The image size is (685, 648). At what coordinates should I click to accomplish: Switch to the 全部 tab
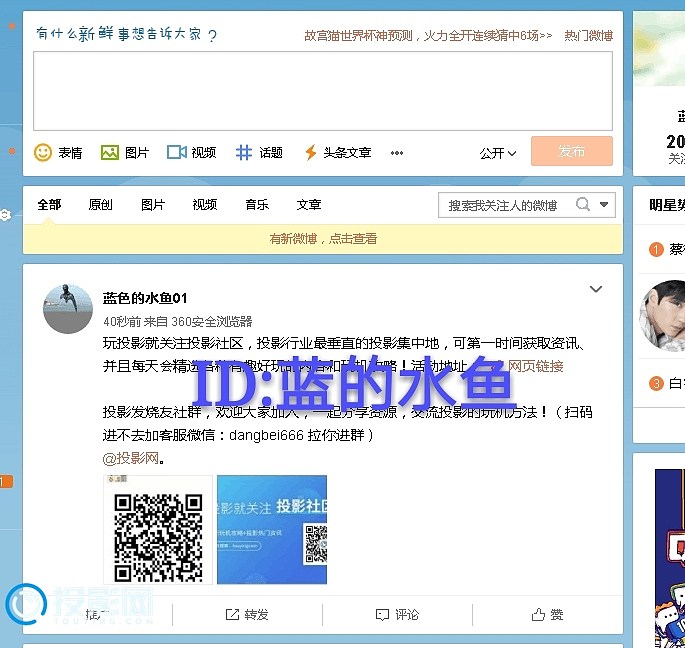[x=49, y=204]
